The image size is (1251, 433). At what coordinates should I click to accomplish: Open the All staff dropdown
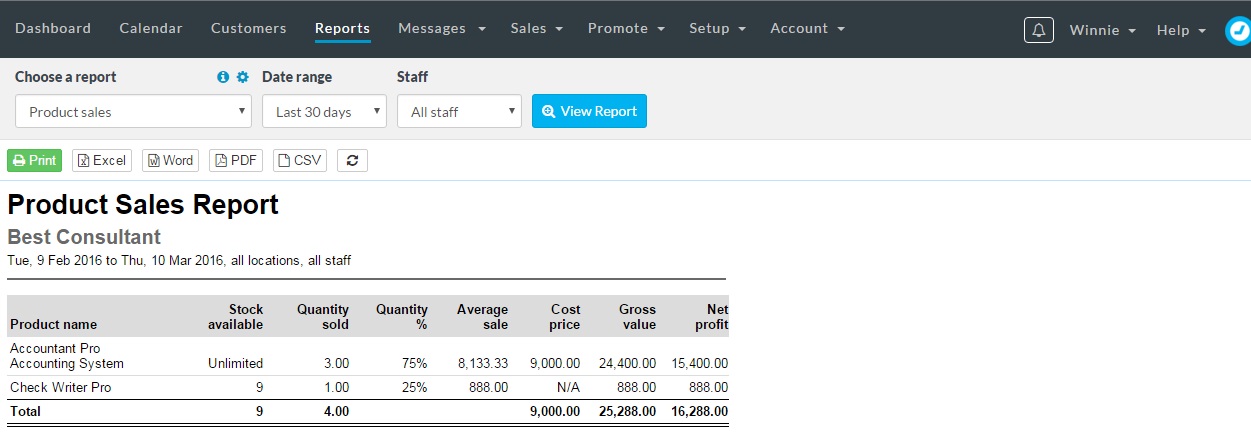click(x=459, y=111)
